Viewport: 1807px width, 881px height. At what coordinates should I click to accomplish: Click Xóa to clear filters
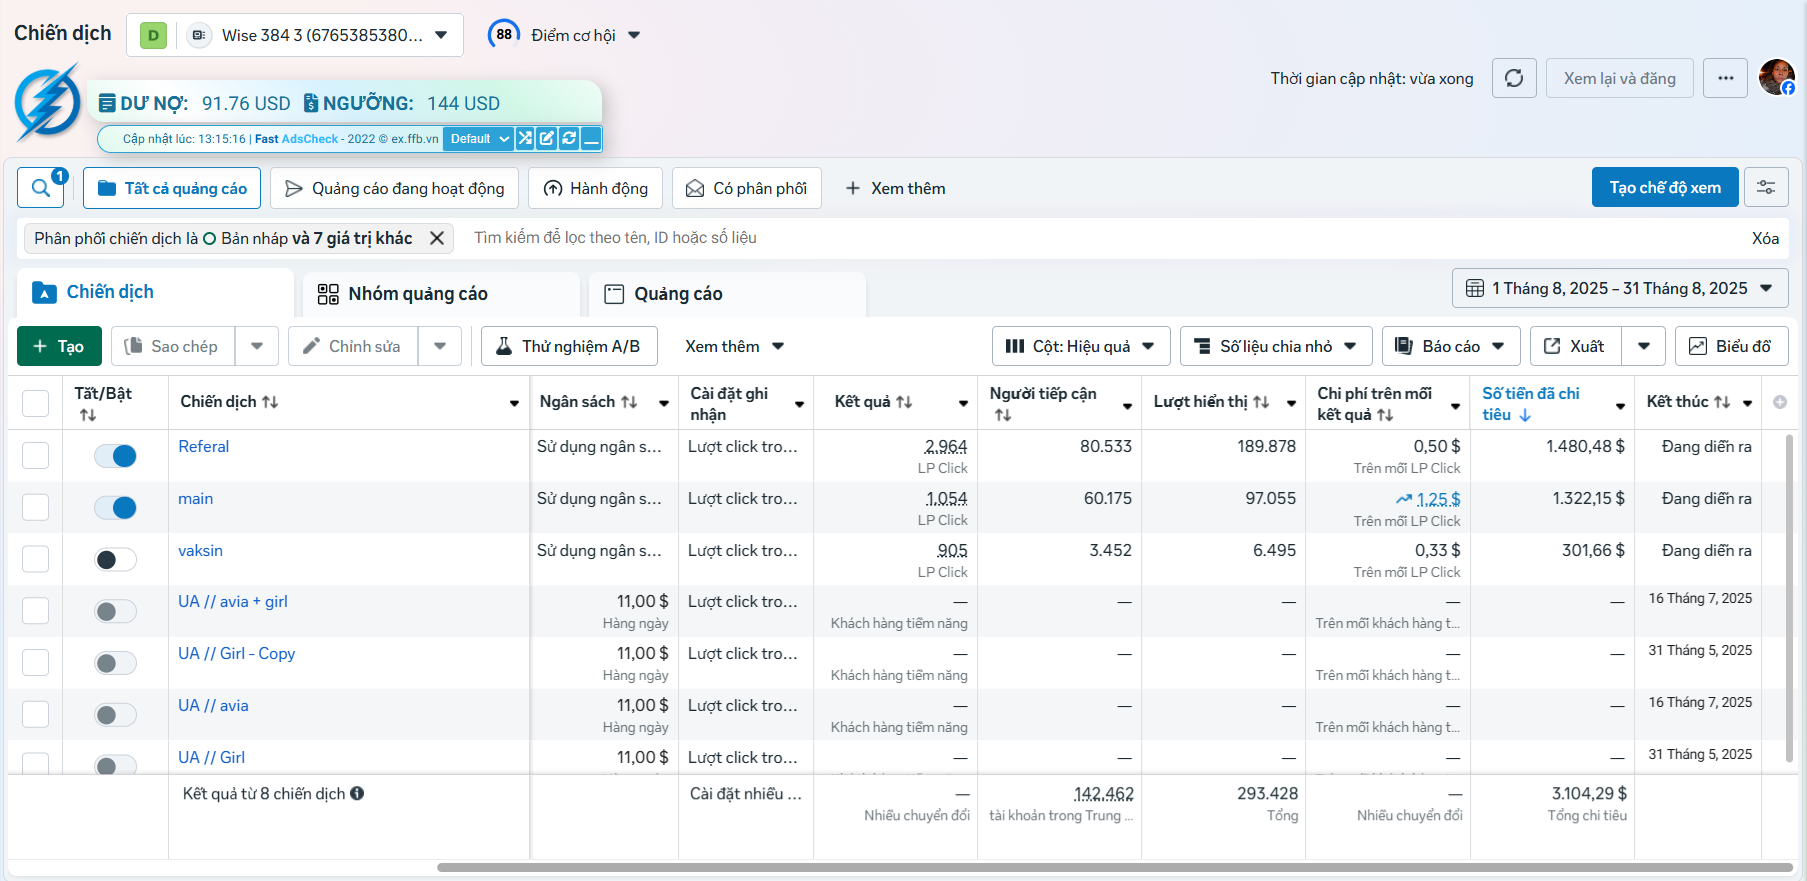point(1765,238)
